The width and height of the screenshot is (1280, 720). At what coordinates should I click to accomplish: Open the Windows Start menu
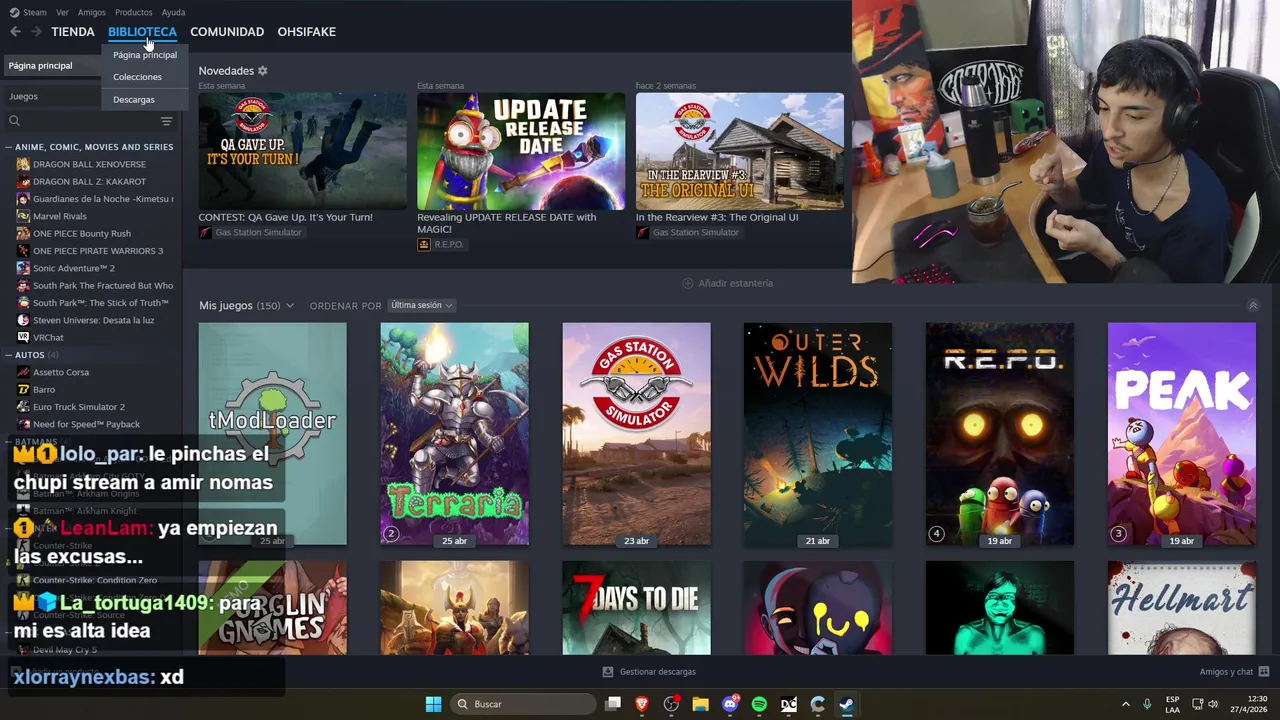433,704
